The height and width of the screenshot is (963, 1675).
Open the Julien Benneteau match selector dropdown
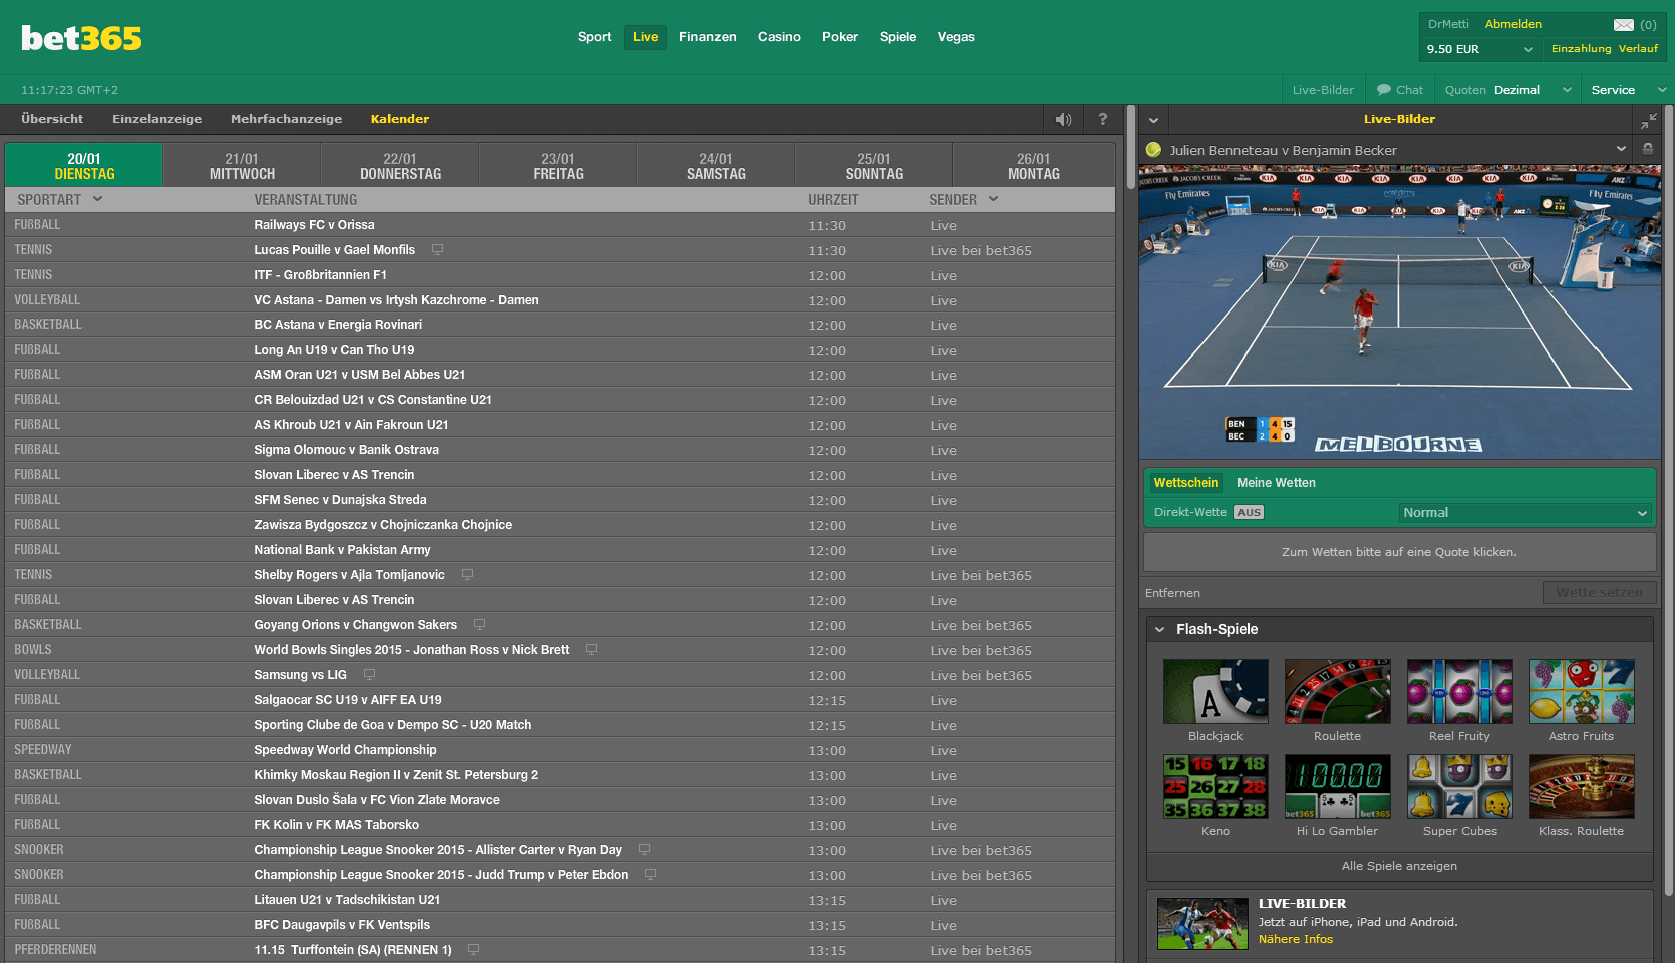[x=1620, y=150]
